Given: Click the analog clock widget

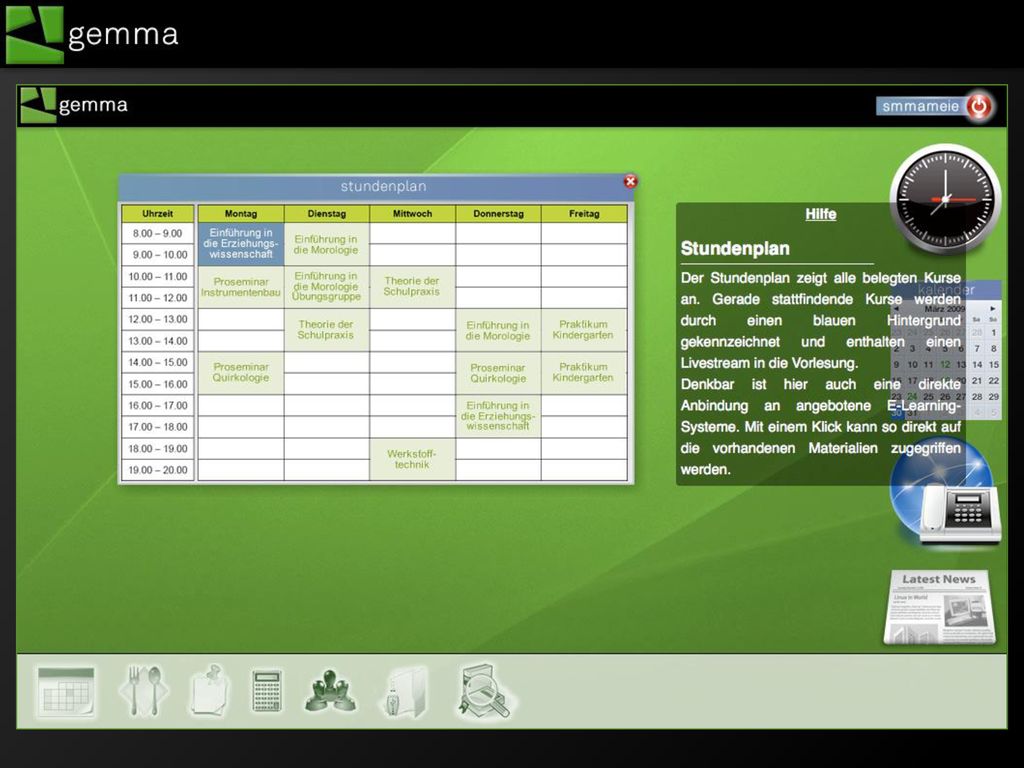Looking at the screenshot, I should pos(945,199).
